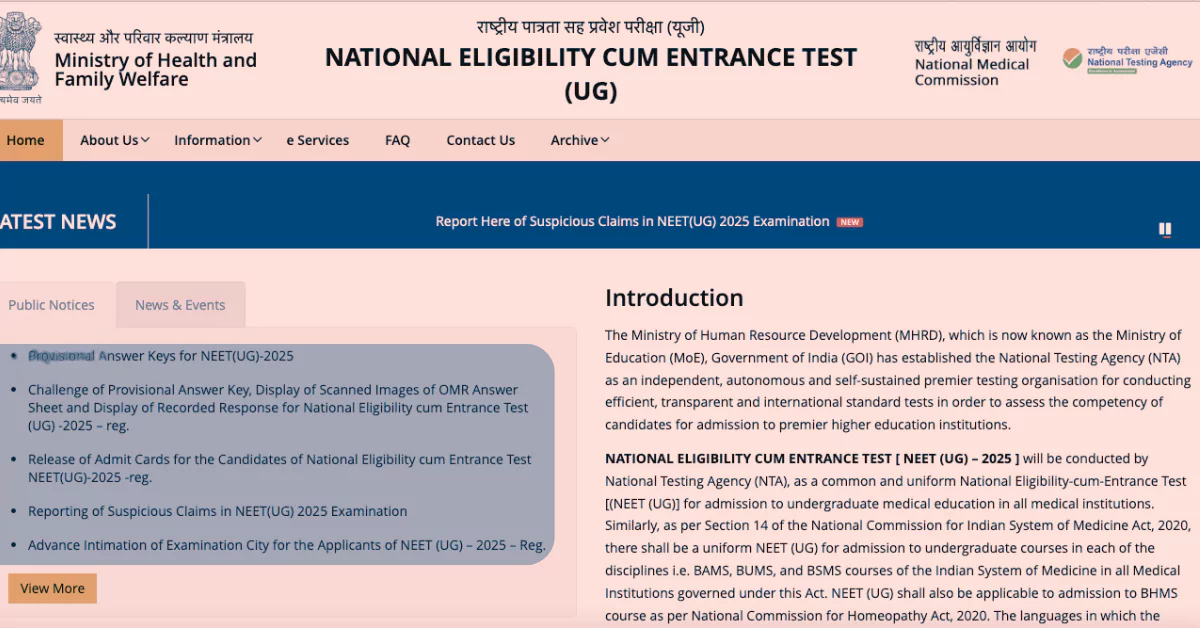Expand the Archive dropdown menu
Viewport: 1200px width, 628px height.
[580, 140]
